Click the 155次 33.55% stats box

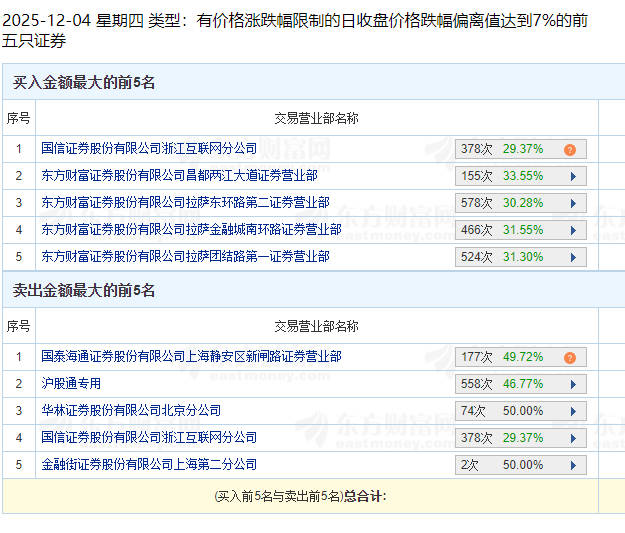(521, 176)
